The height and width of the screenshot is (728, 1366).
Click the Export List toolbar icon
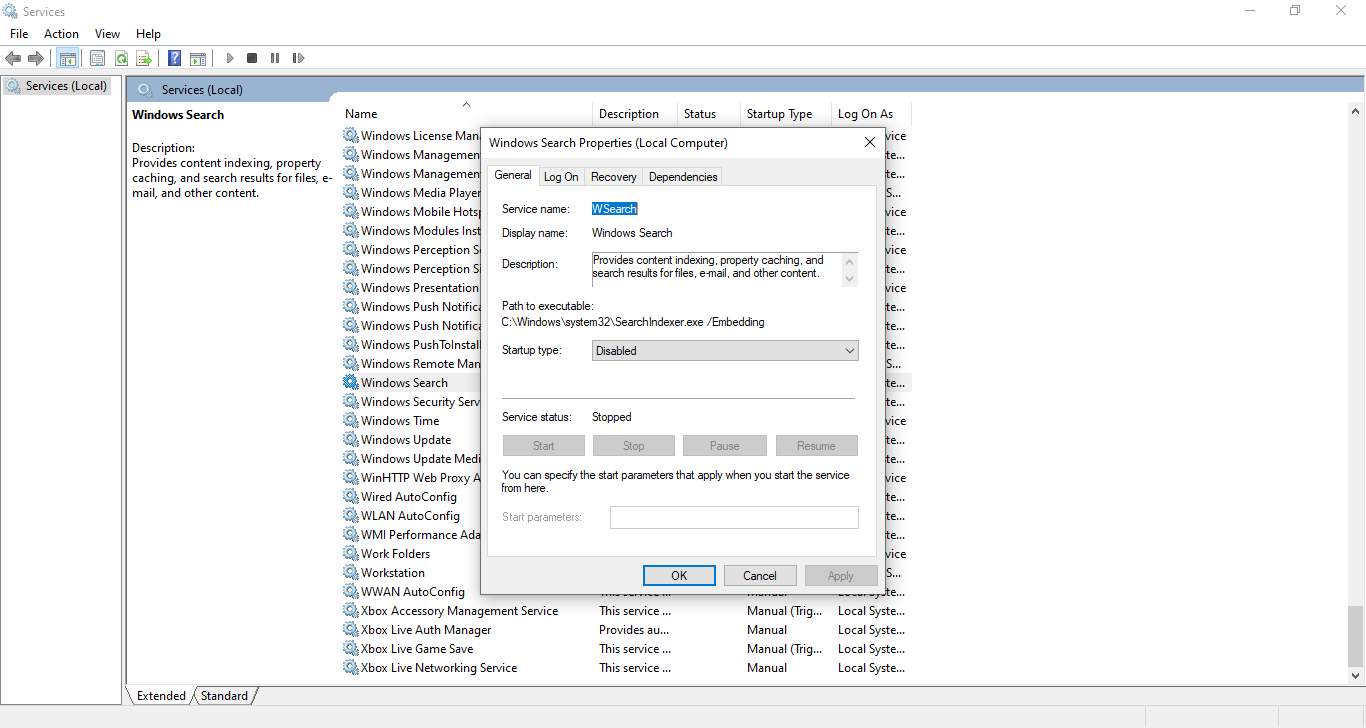pos(144,59)
